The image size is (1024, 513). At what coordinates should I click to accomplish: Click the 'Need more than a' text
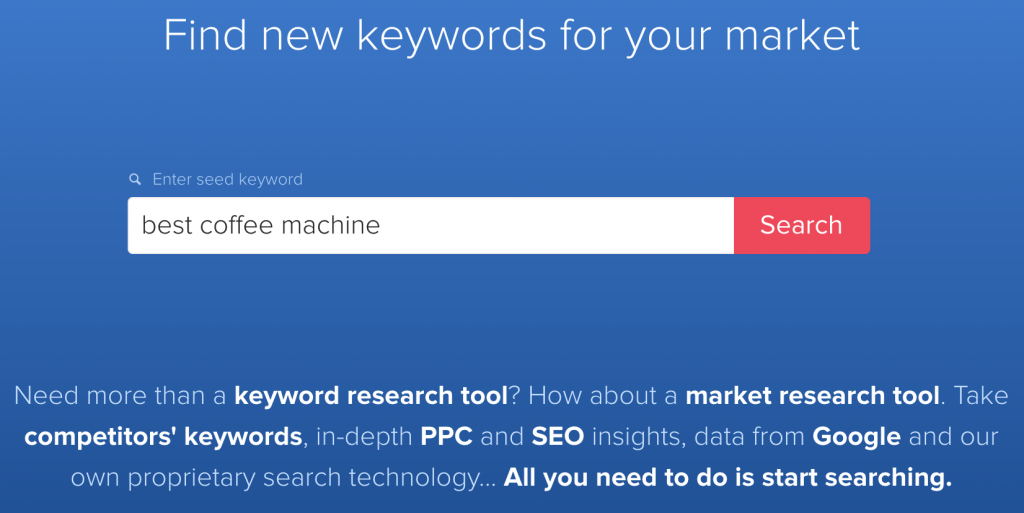click(120, 395)
